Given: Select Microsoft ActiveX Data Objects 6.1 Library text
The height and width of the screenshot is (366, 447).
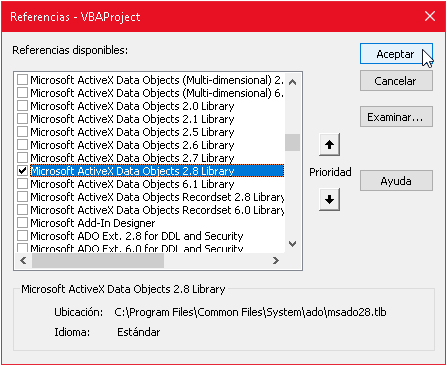Looking at the screenshot, I should 132,184.
